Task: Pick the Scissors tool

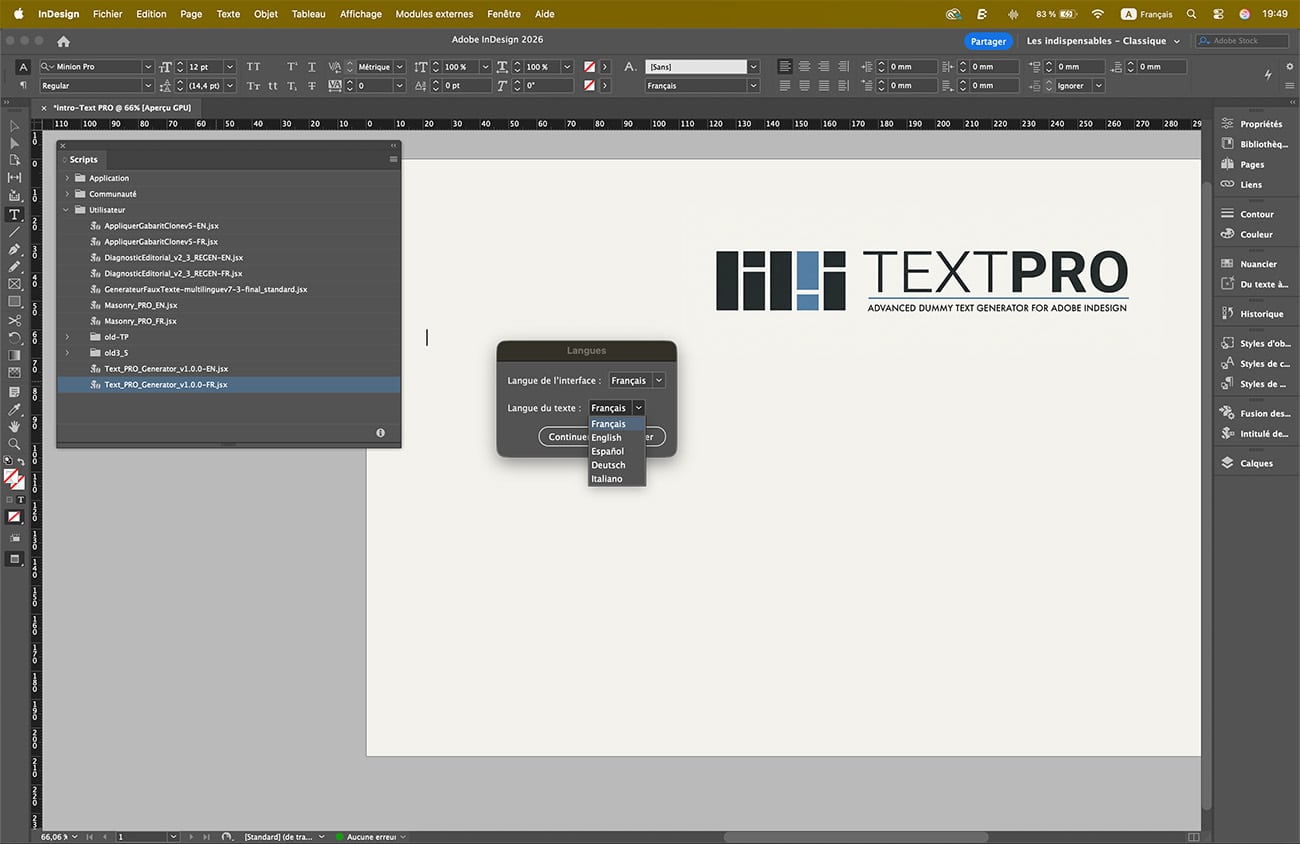Action: (15, 321)
